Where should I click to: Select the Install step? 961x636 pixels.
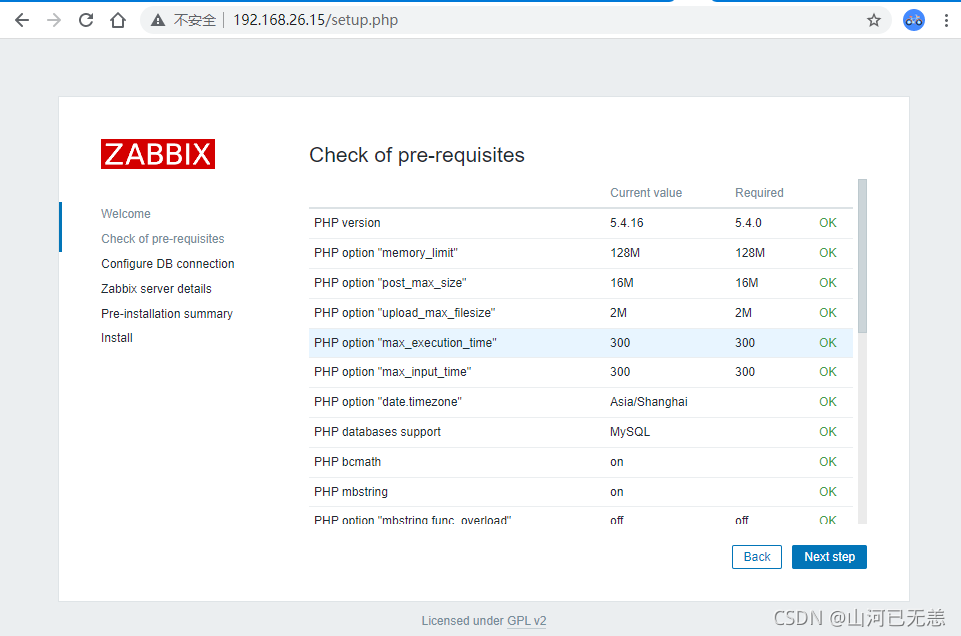click(116, 338)
